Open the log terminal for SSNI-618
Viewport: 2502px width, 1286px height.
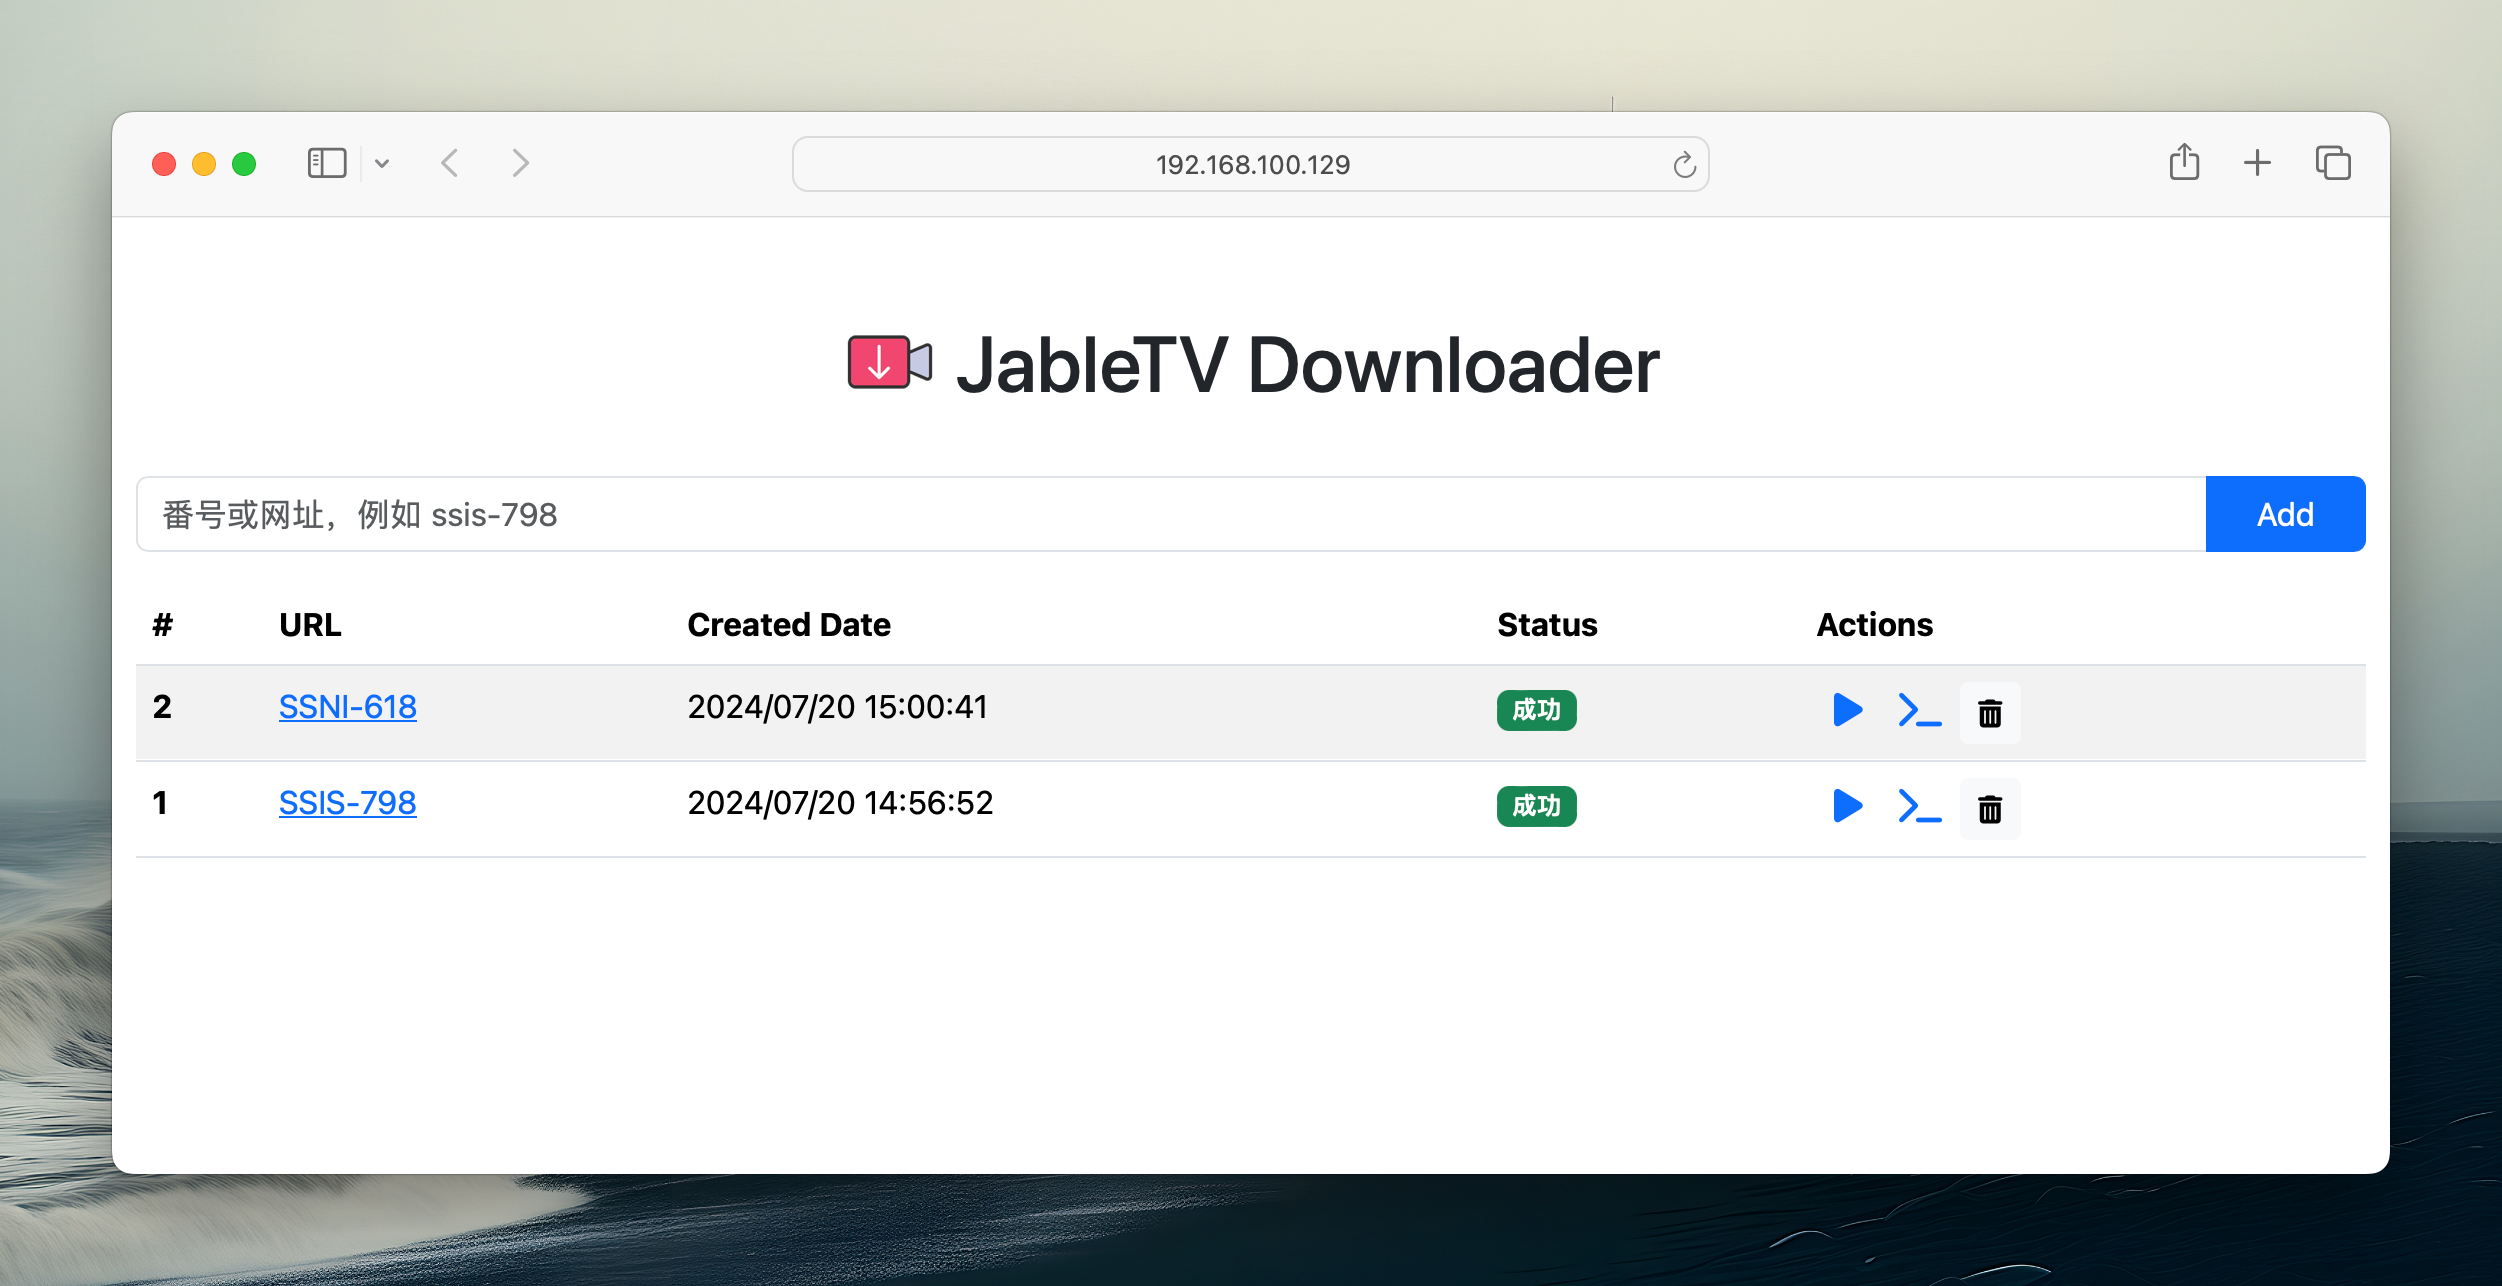tap(1919, 712)
